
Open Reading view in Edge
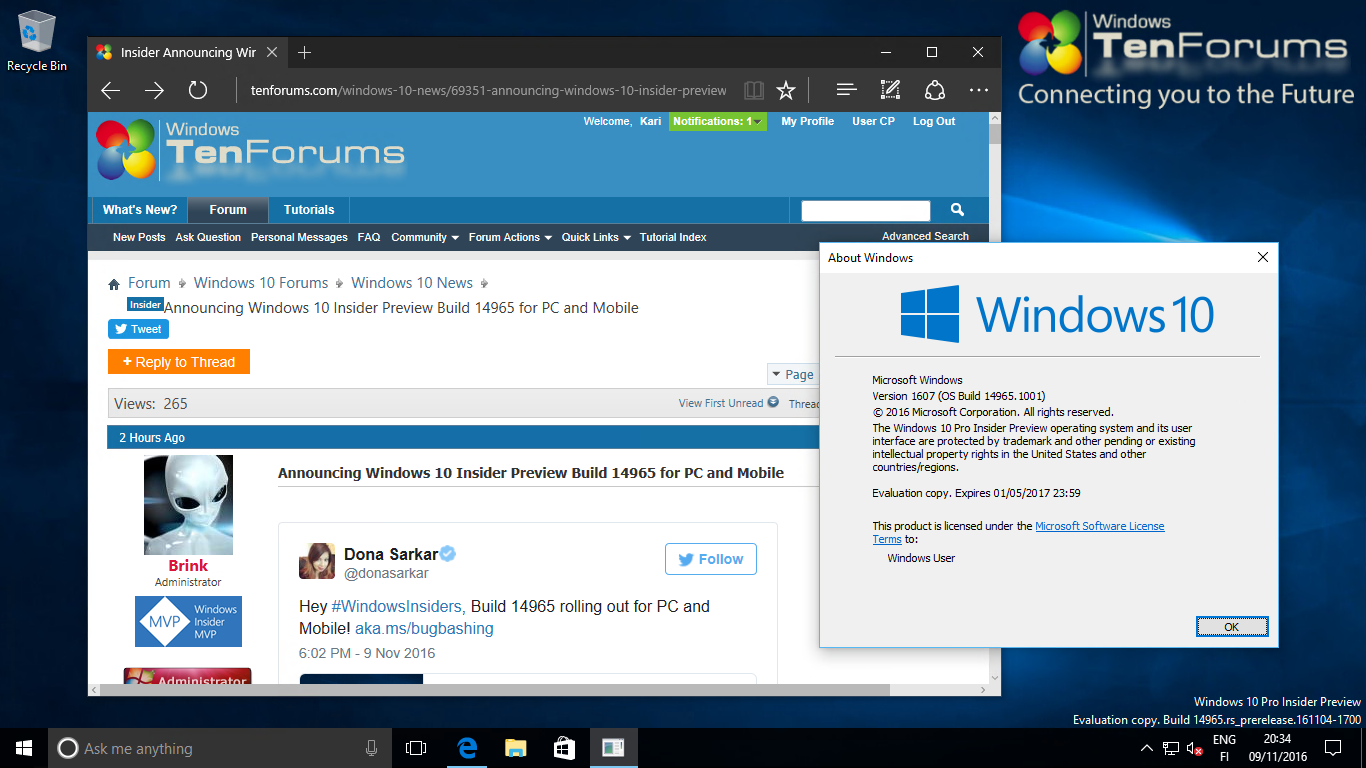(x=754, y=91)
